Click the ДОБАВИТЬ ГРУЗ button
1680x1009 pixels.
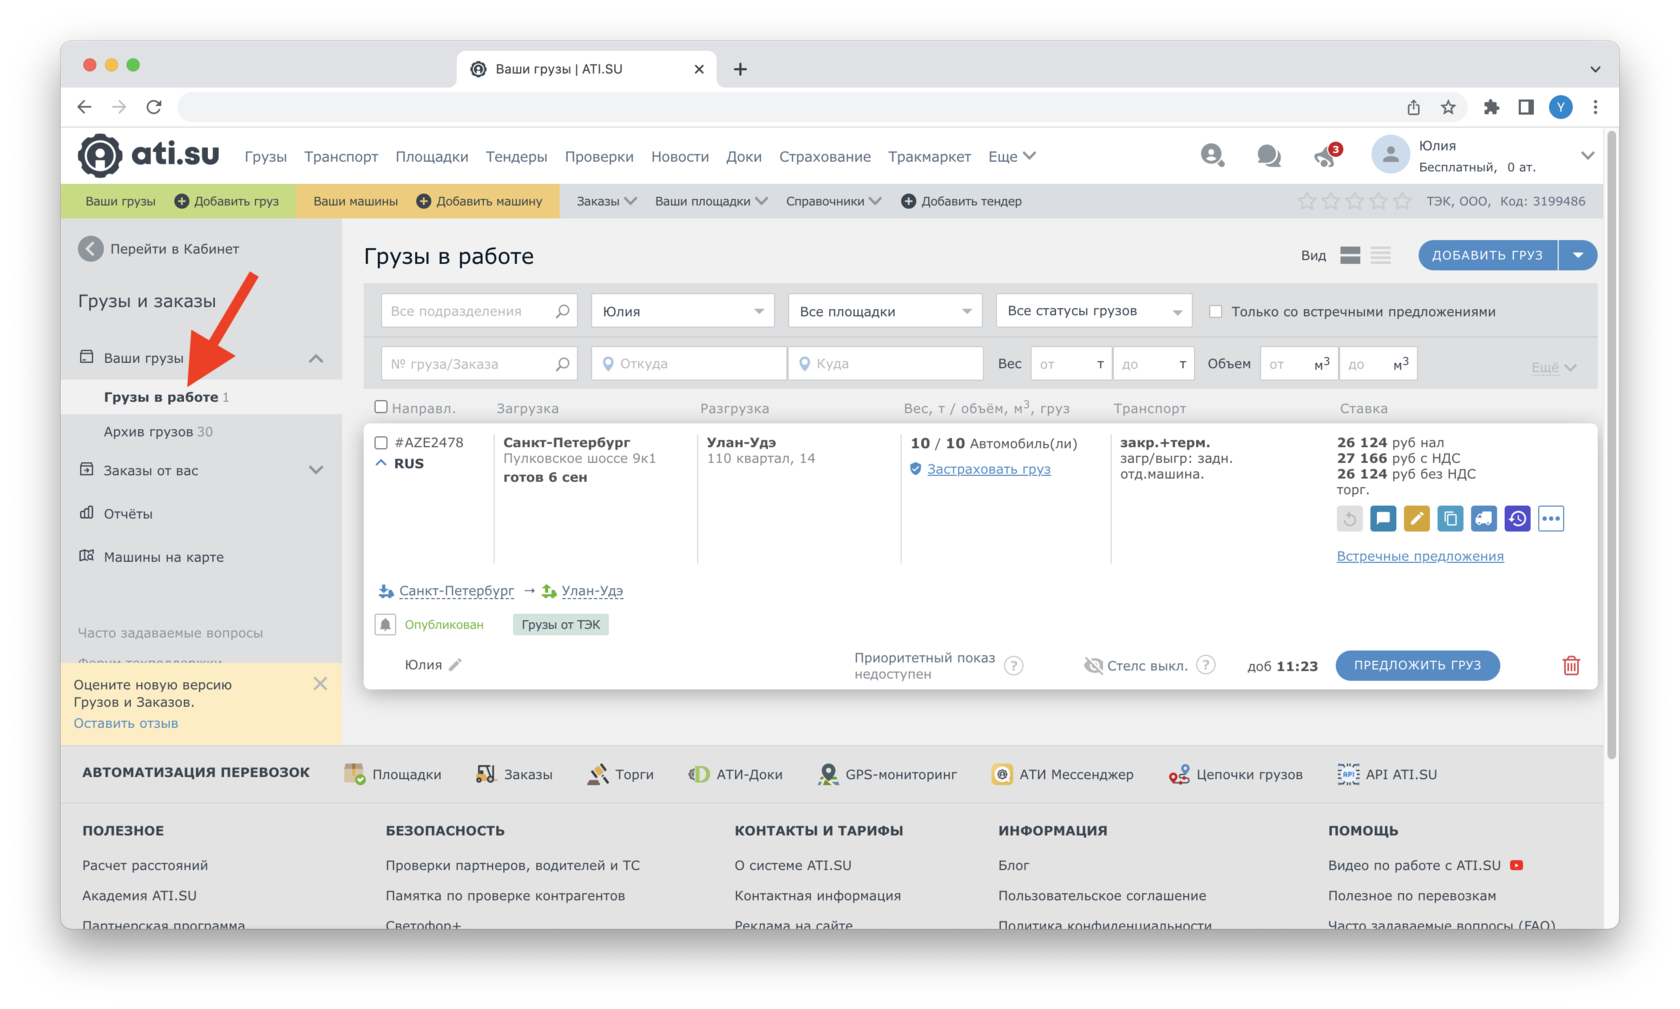coord(1487,255)
